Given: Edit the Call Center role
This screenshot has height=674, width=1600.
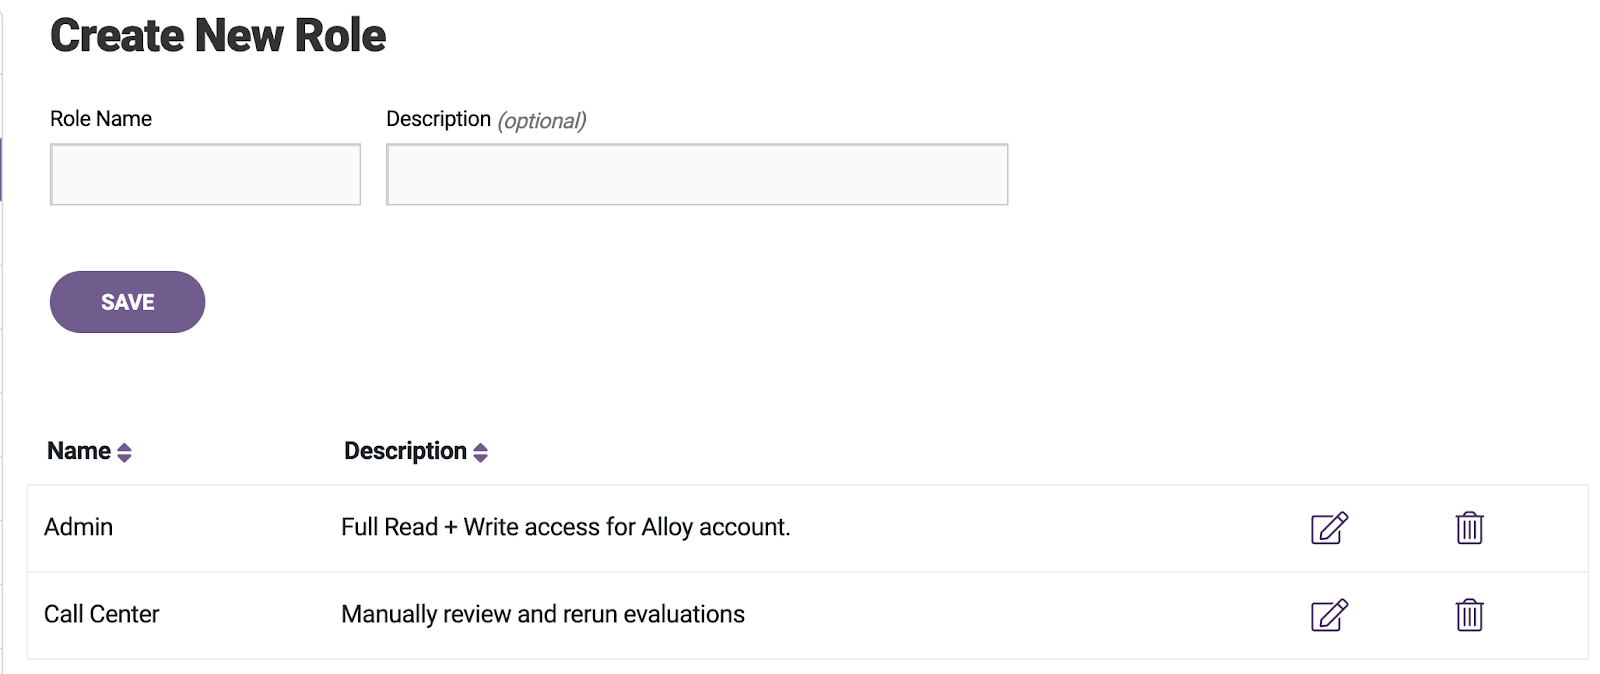Looking at the screenshot, I should tap(1329, 615).
